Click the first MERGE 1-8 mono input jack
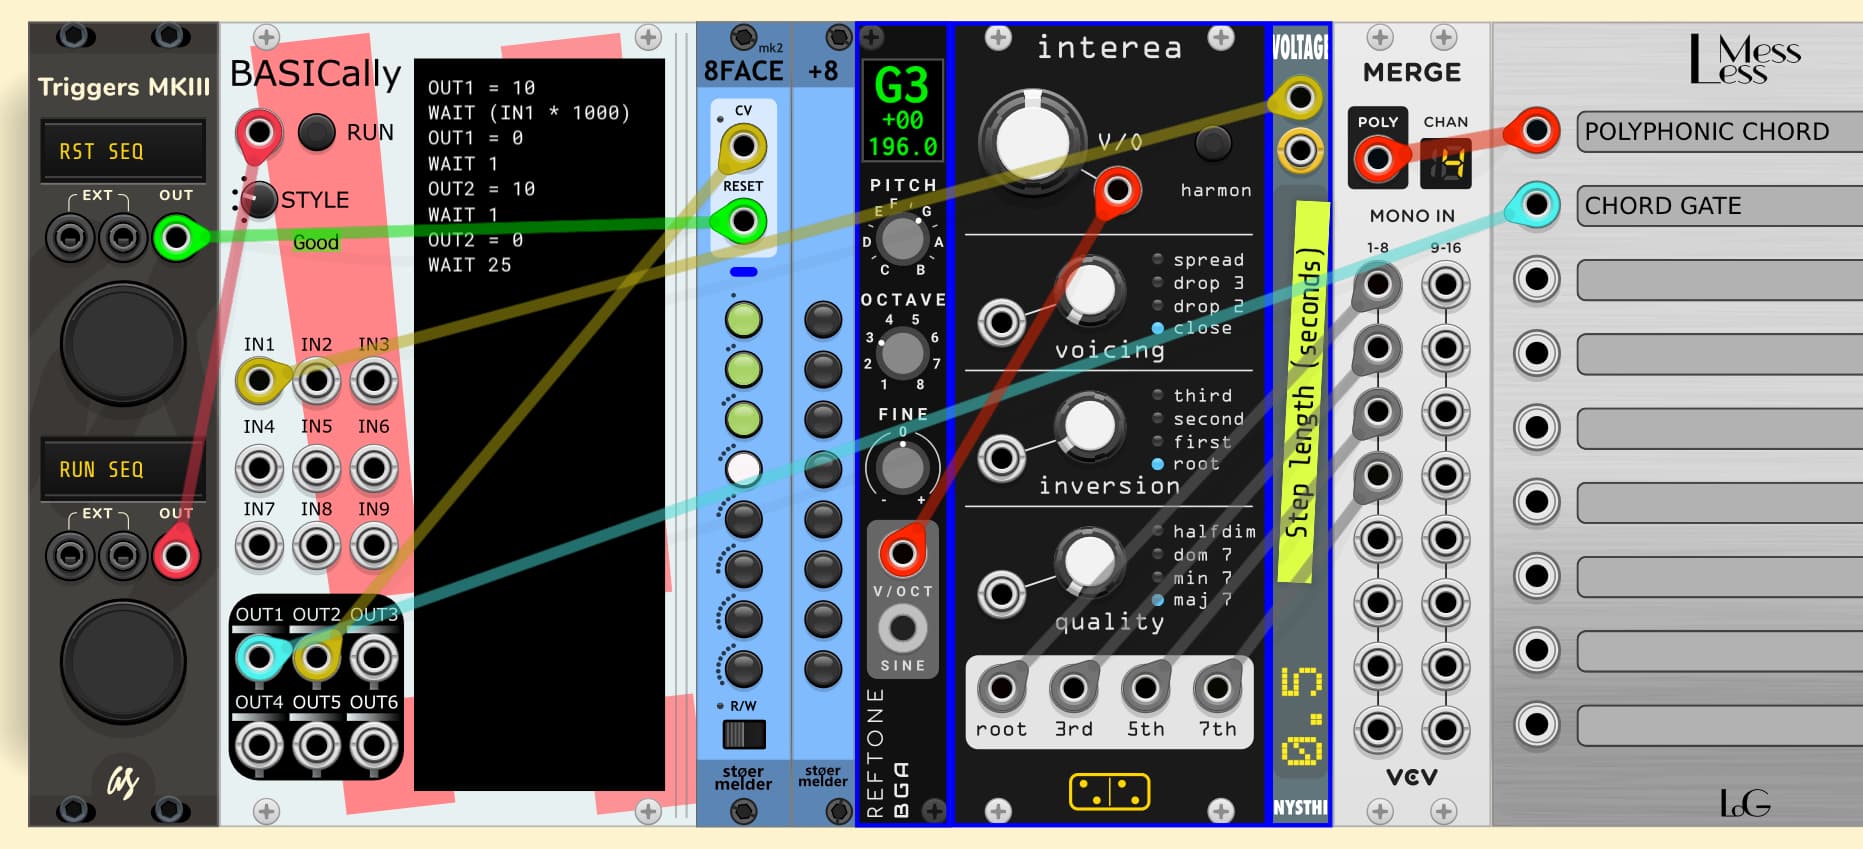The width and height of the screenshot is (1863, 849). tap(1377, 286)
